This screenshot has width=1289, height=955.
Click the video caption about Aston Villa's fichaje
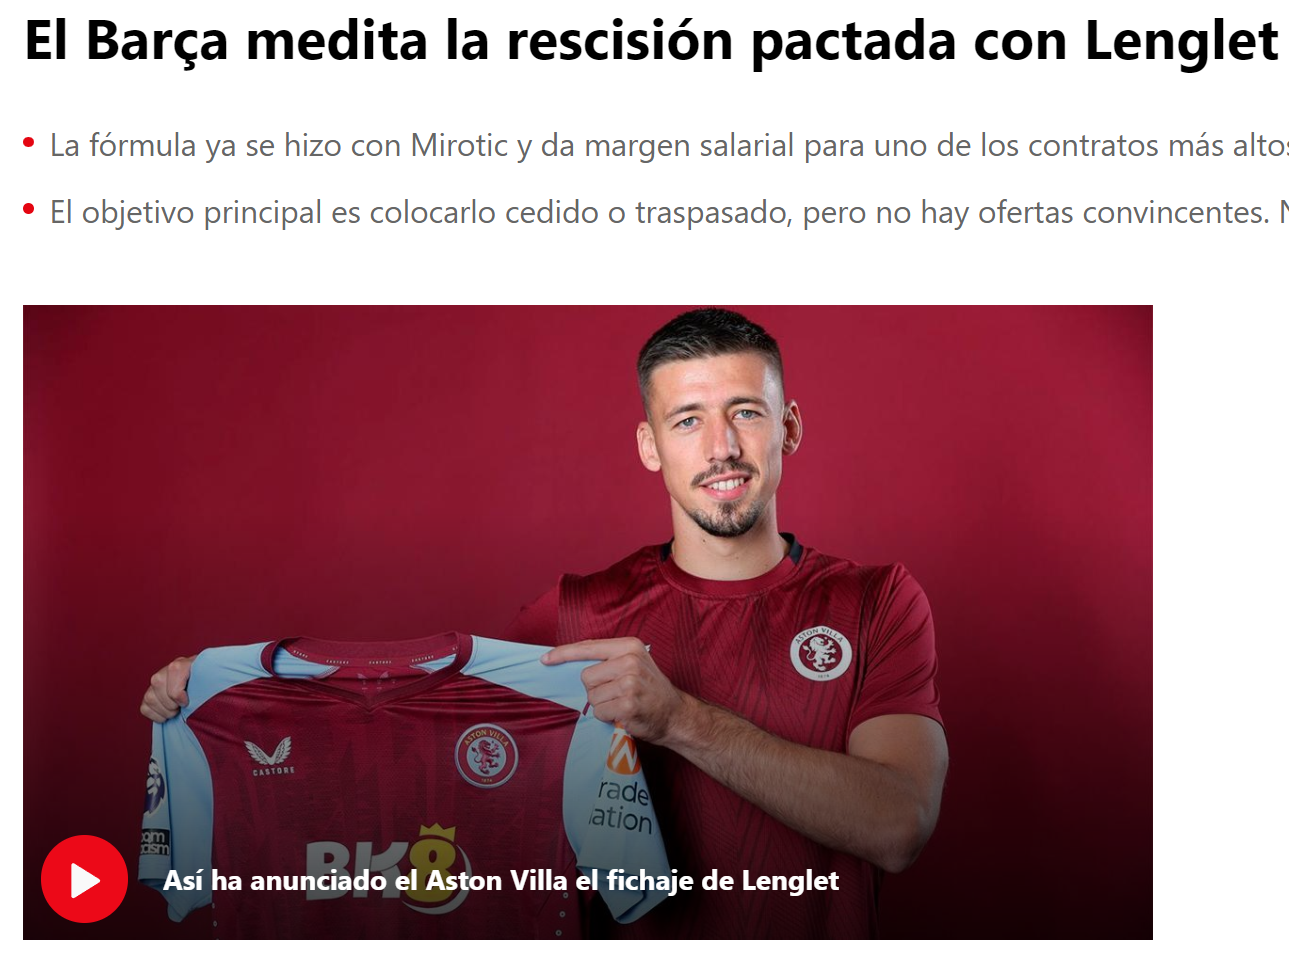[501, 881]
